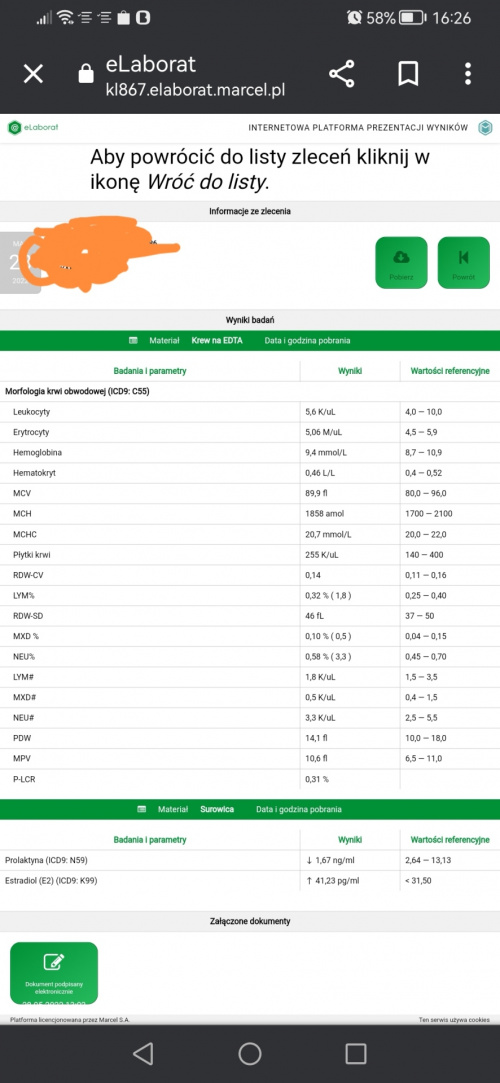The width and height of the screenshot is (500, 1083).
Task: Download results with the Pobierz button
Action: [401, 262]
